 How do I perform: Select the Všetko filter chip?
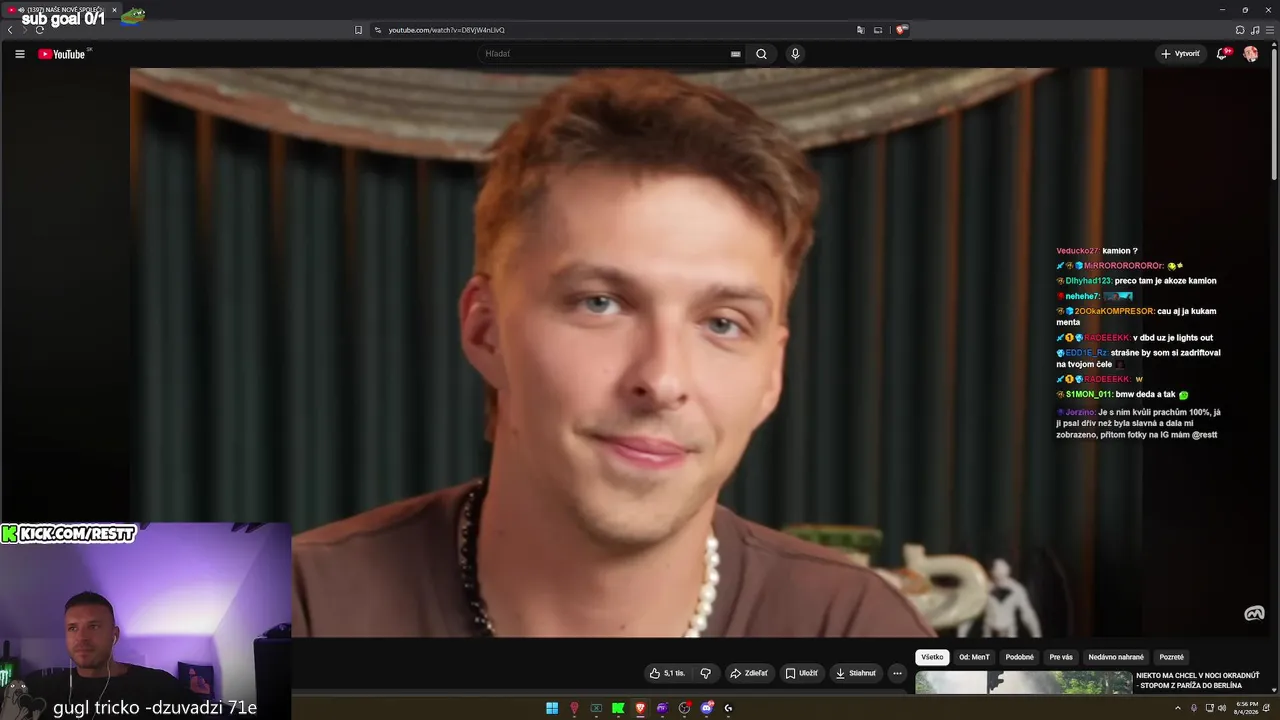pyautogui.click(x=932, y=657)
